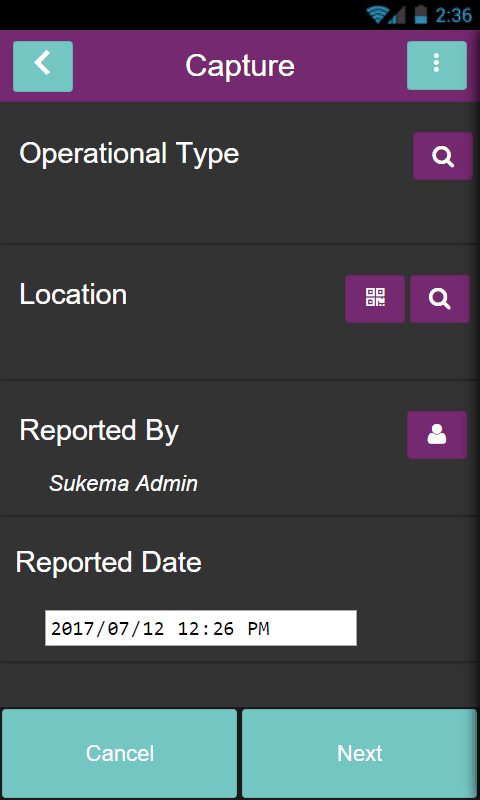Select a person for Reported By
Viewport: 480px width, 800px height.
(x=437, y=435)
